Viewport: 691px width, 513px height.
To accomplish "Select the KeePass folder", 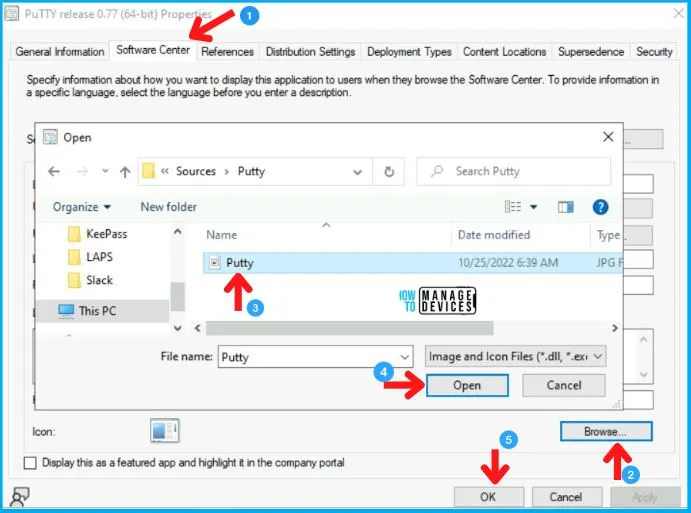I will point(98,234).
